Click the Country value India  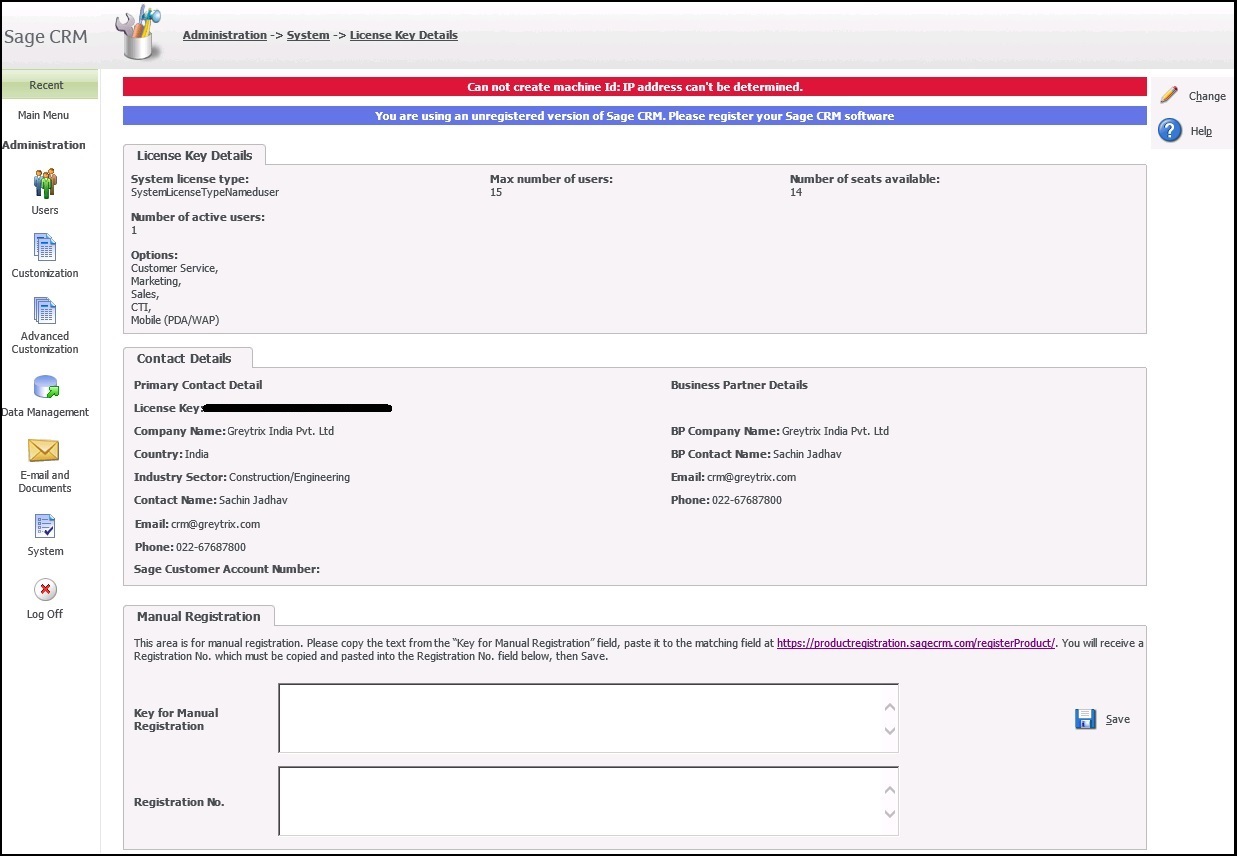(197, 454)
